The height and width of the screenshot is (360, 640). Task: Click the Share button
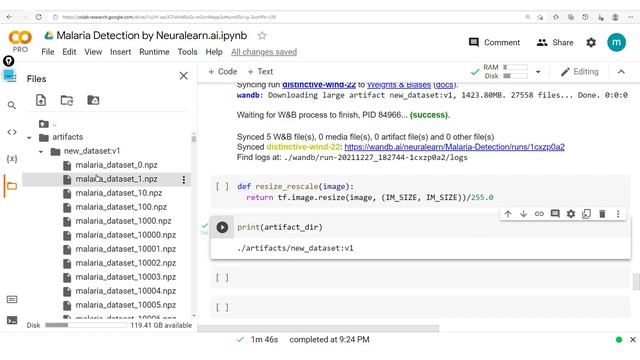(x=555, y=42)
